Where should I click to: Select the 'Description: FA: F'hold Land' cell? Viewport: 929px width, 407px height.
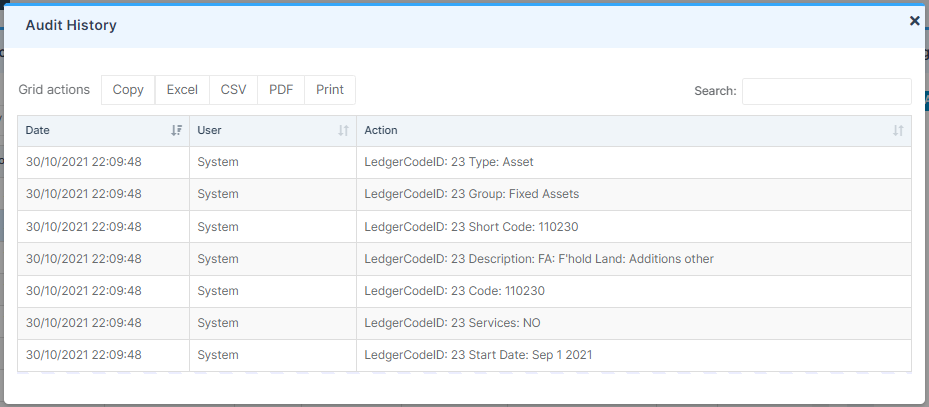634,259
